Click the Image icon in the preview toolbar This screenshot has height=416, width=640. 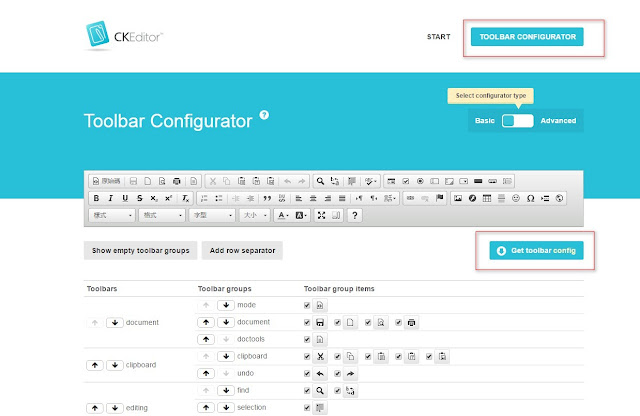coord(458,198)
